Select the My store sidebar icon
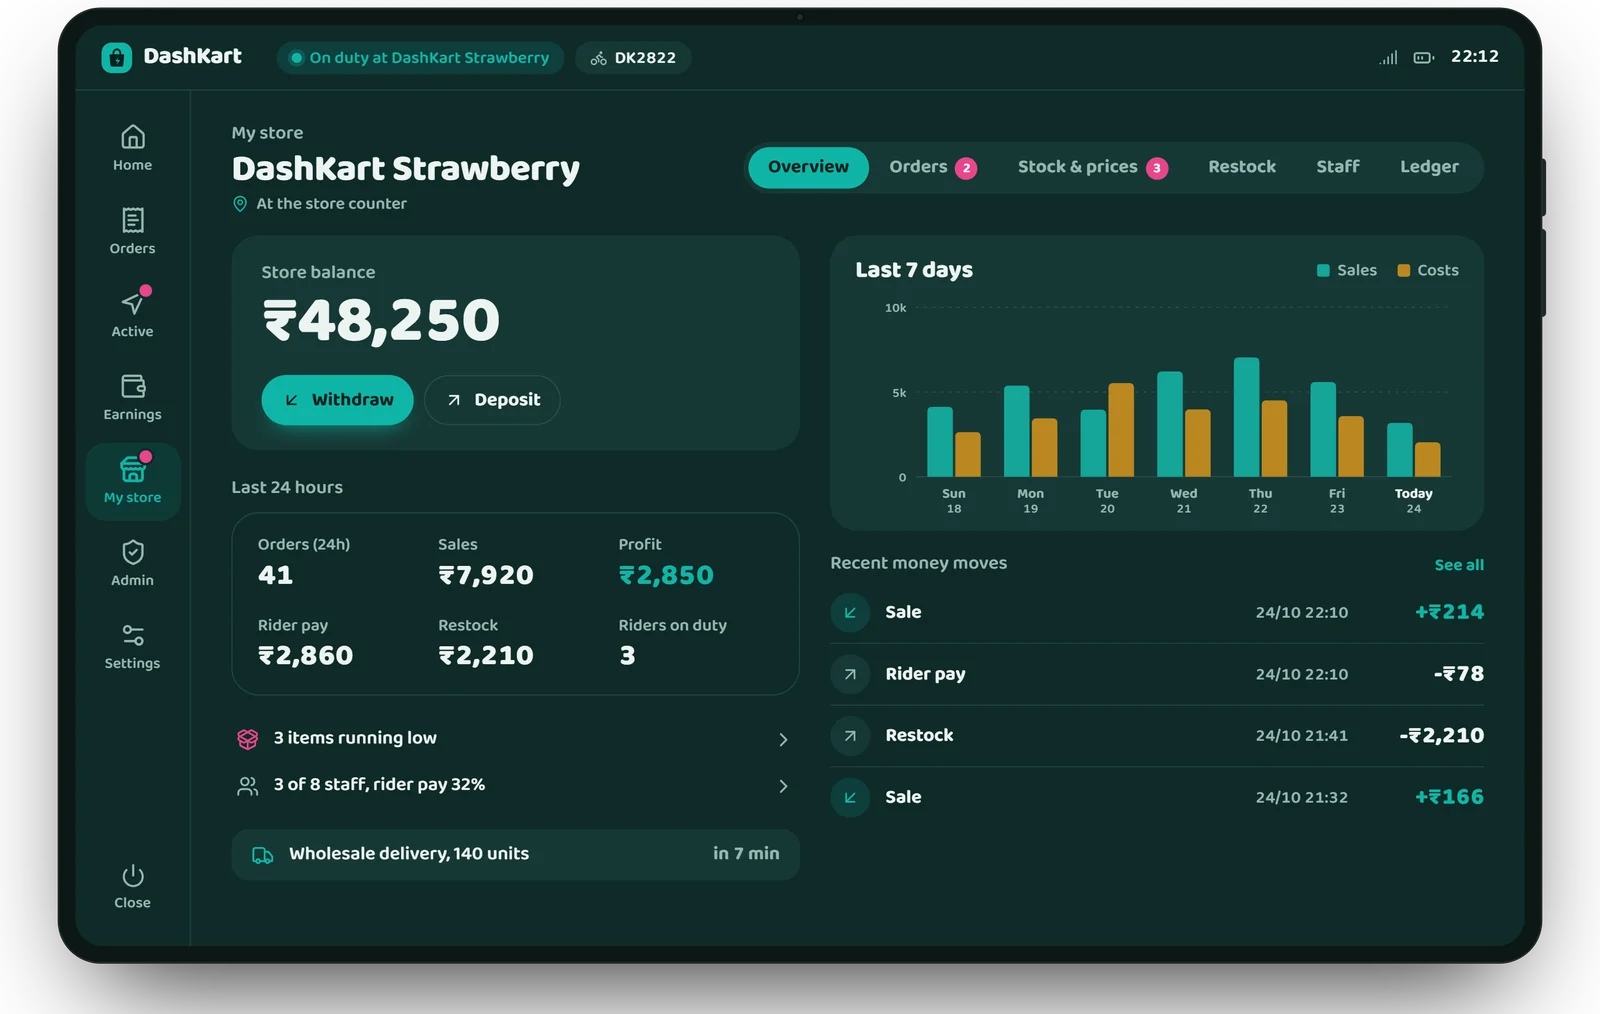 click(x=133, y=468)
